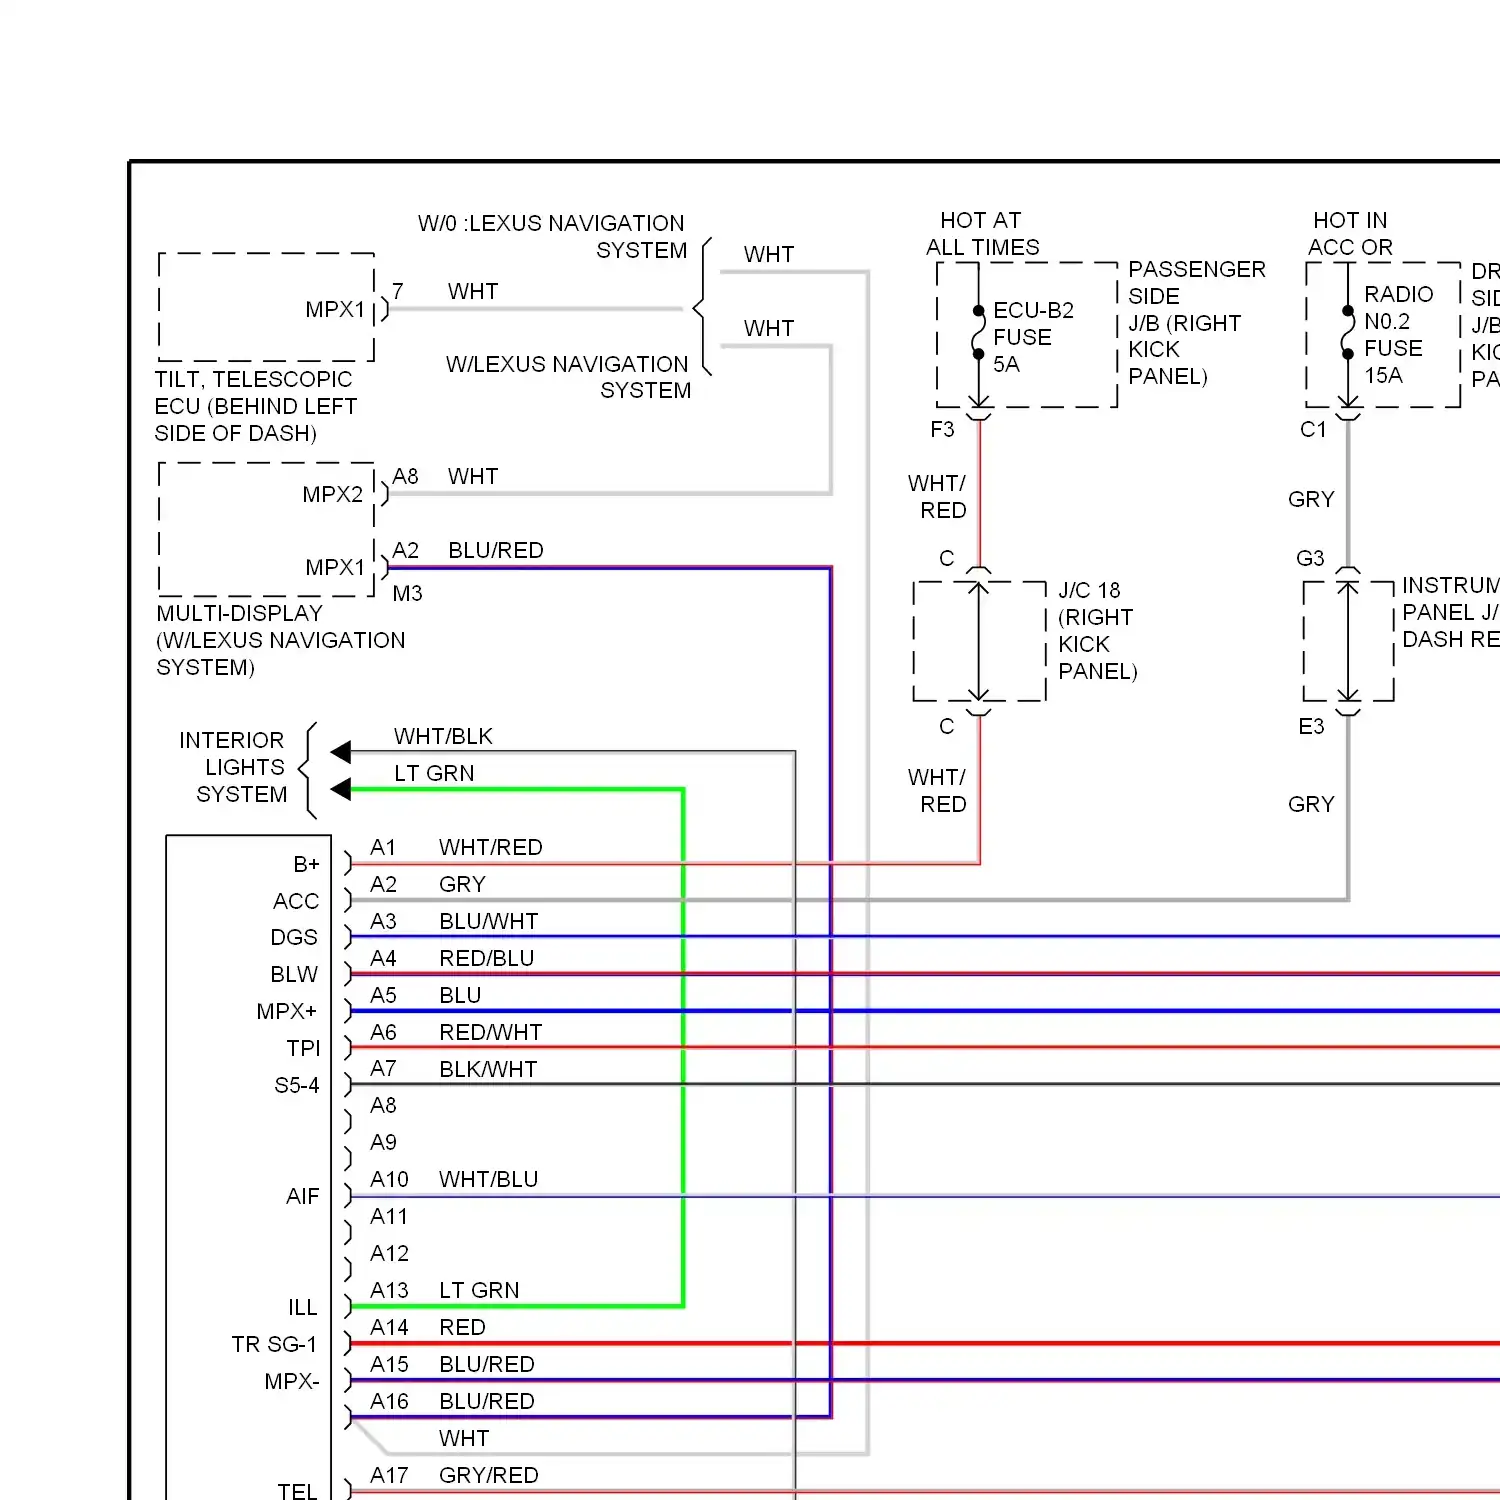Click pin number '7' beside Tilt ECU MPX1
This screenshot has height=1500, width=1500.
click(398, 292)
